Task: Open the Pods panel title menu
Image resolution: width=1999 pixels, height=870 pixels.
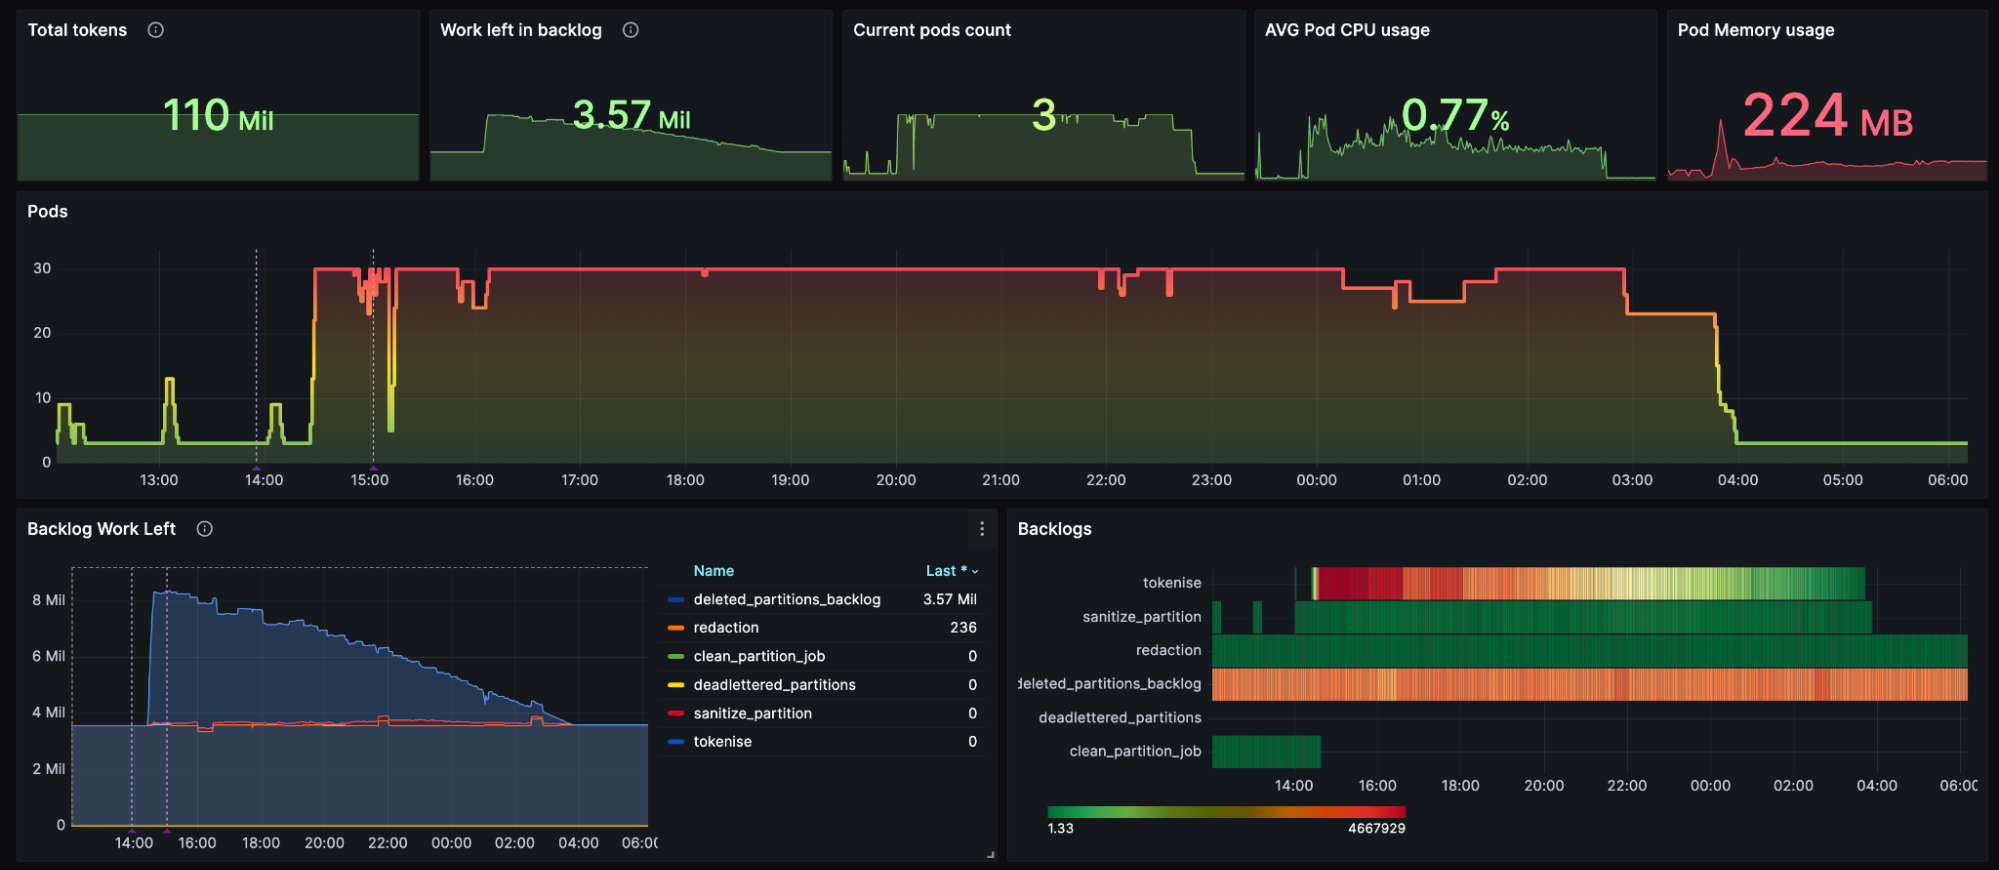Action: (x=47, y=211)
